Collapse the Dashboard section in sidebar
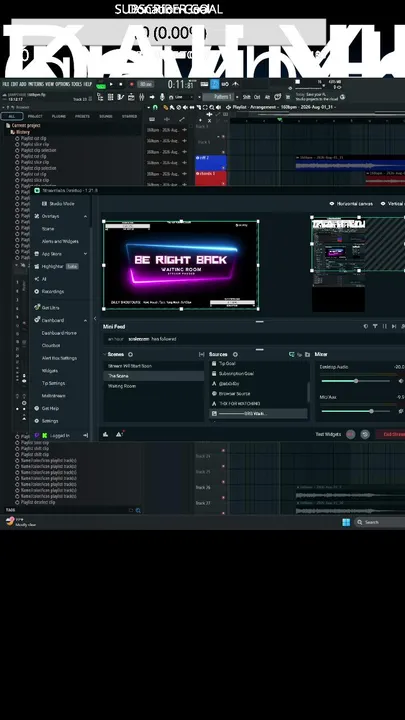405x720 pixels. click(85, 321)
